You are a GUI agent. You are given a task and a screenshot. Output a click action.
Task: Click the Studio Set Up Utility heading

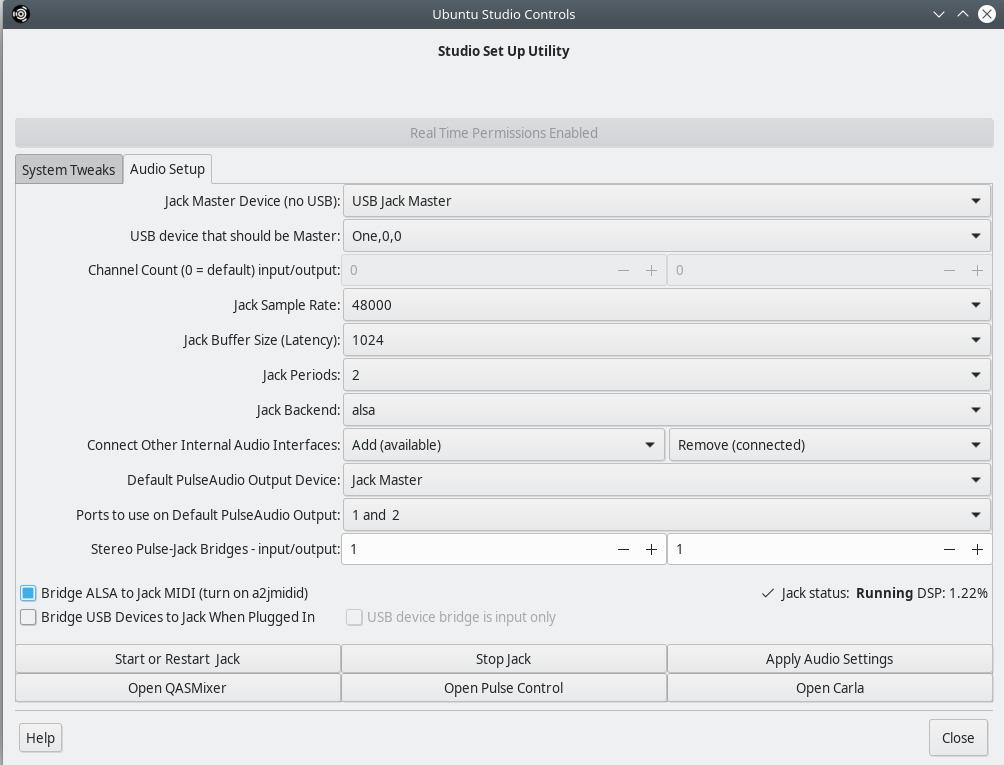pyautogui.click(x=503, y=51)
